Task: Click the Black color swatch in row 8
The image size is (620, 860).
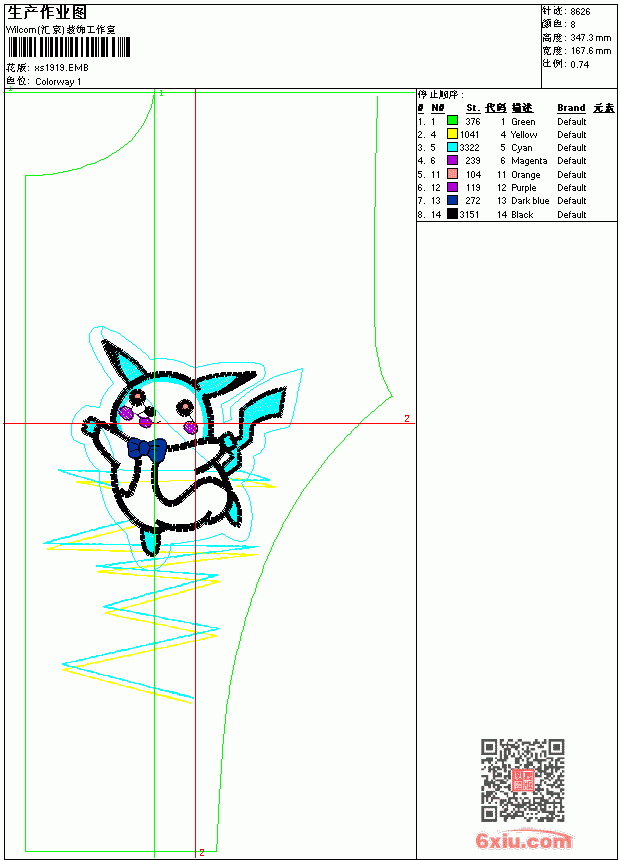Action: coord(452,214)
